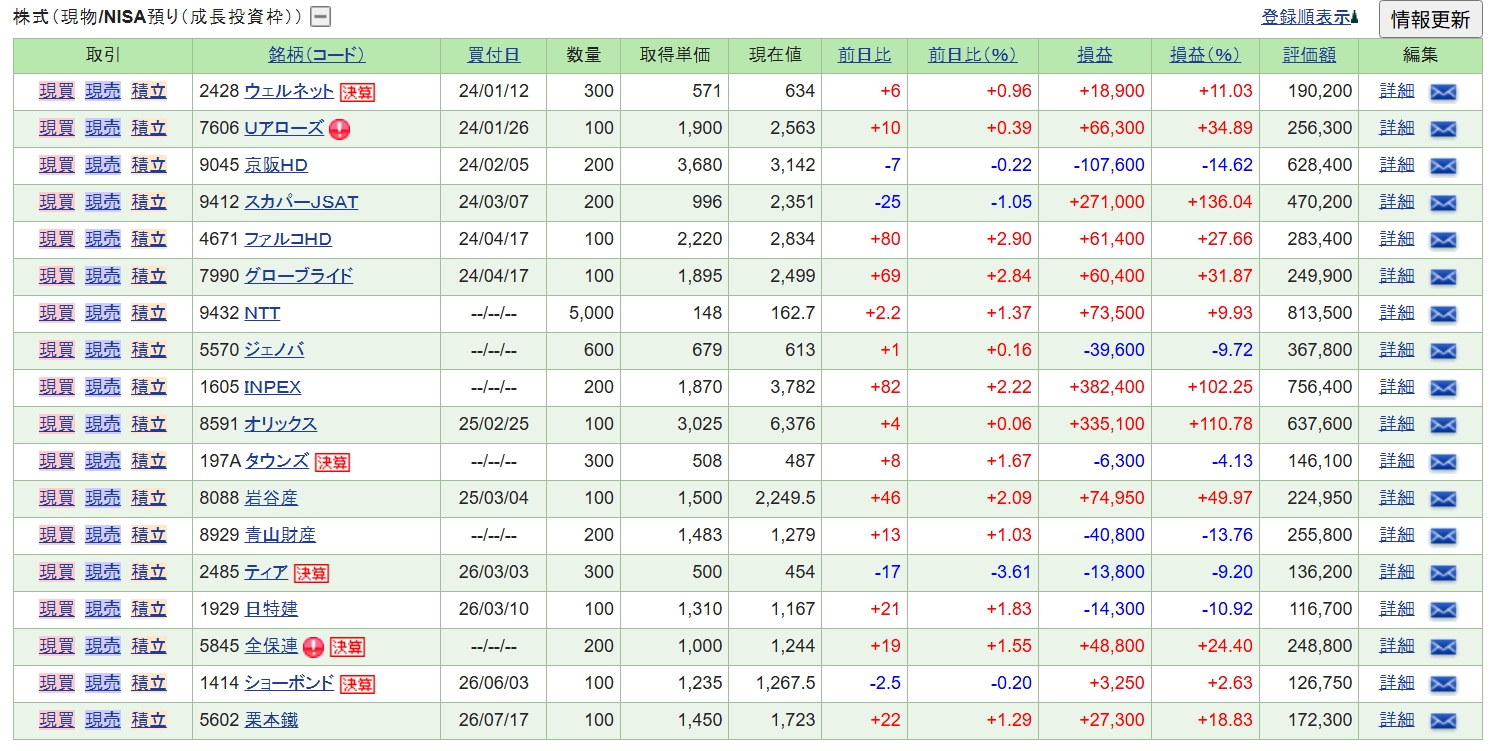Sort by 前日比 column header
This screenshot has width=1500, height=751.
pos(864,55)
